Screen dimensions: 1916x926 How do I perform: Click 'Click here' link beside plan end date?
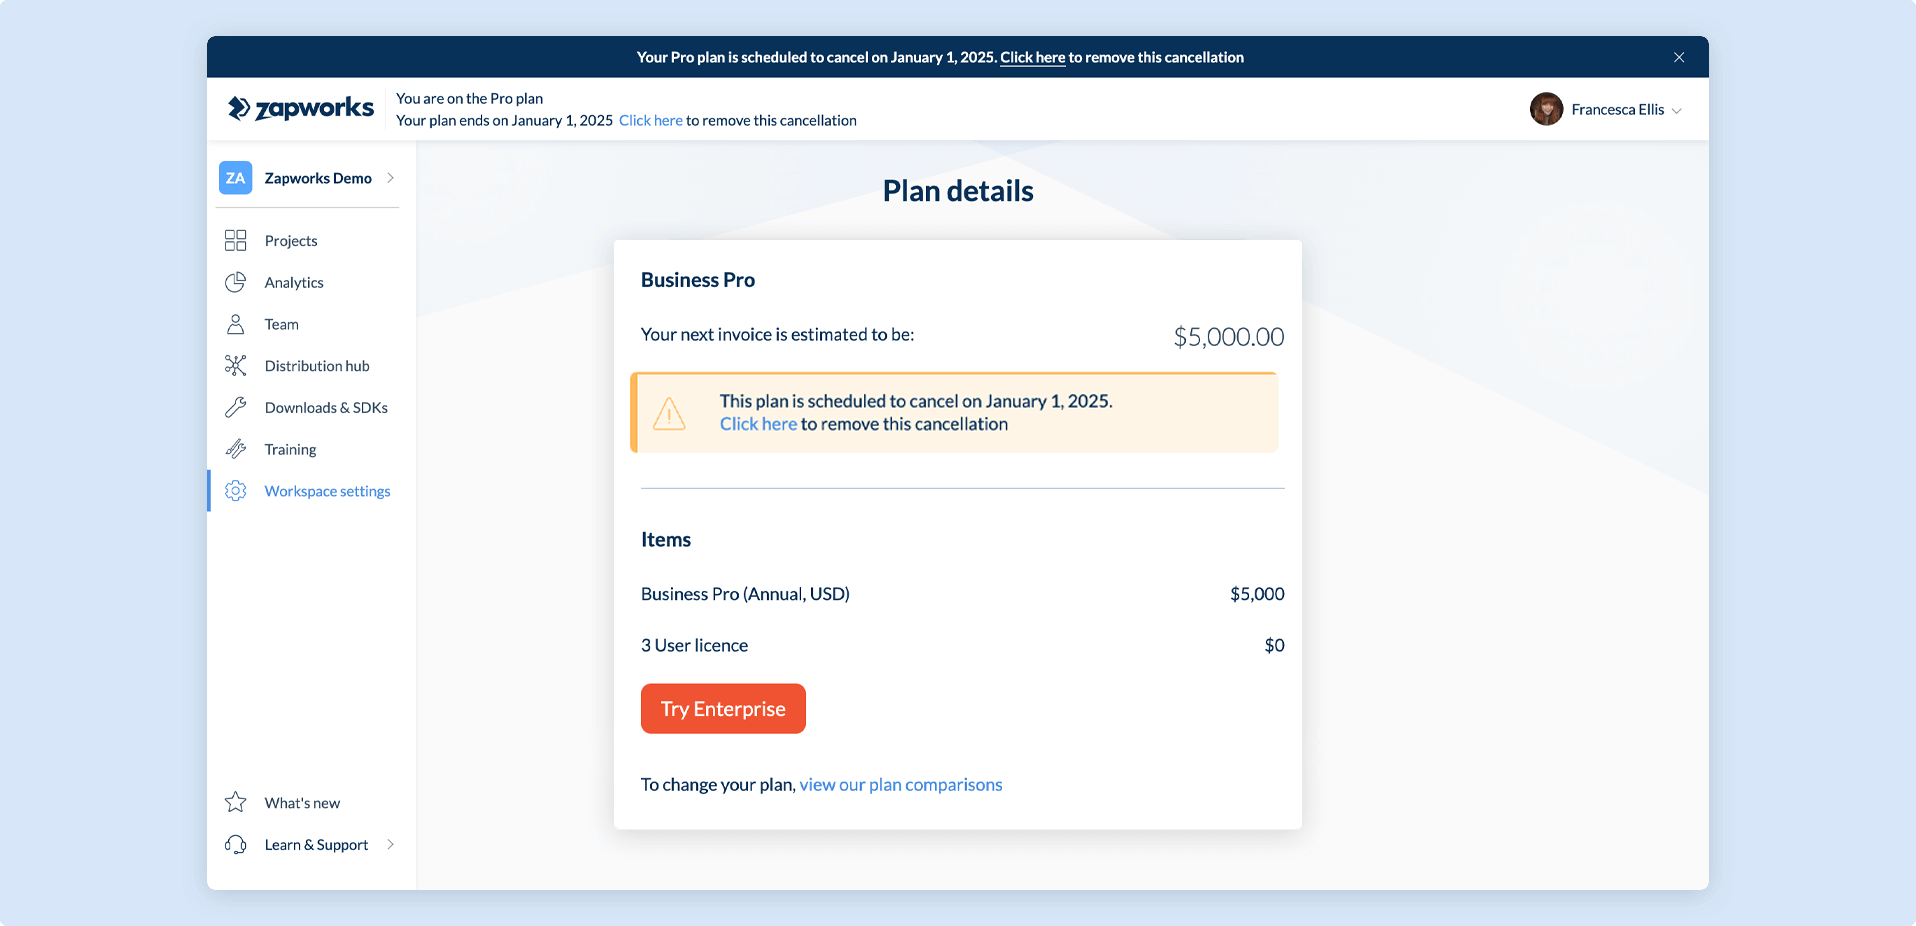coord(651,120)
